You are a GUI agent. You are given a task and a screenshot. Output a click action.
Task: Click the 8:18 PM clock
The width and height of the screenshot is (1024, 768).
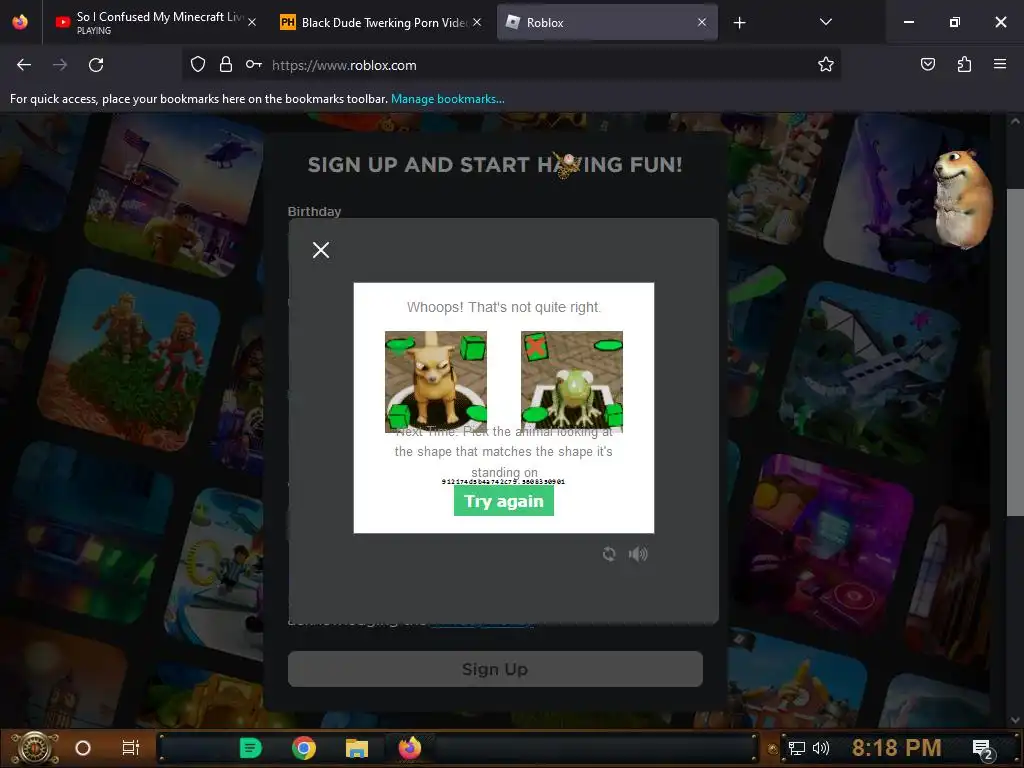click(897, 748)
